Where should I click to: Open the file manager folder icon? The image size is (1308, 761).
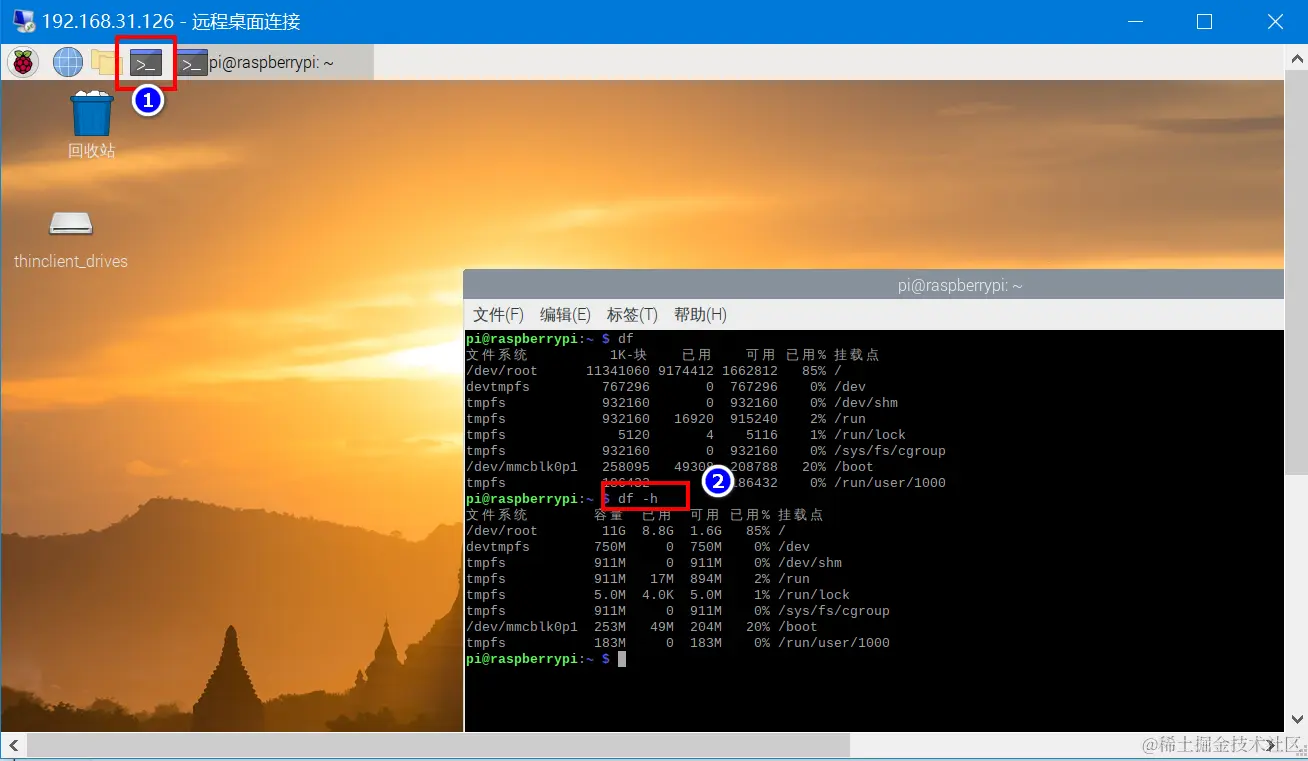point(105,63)
